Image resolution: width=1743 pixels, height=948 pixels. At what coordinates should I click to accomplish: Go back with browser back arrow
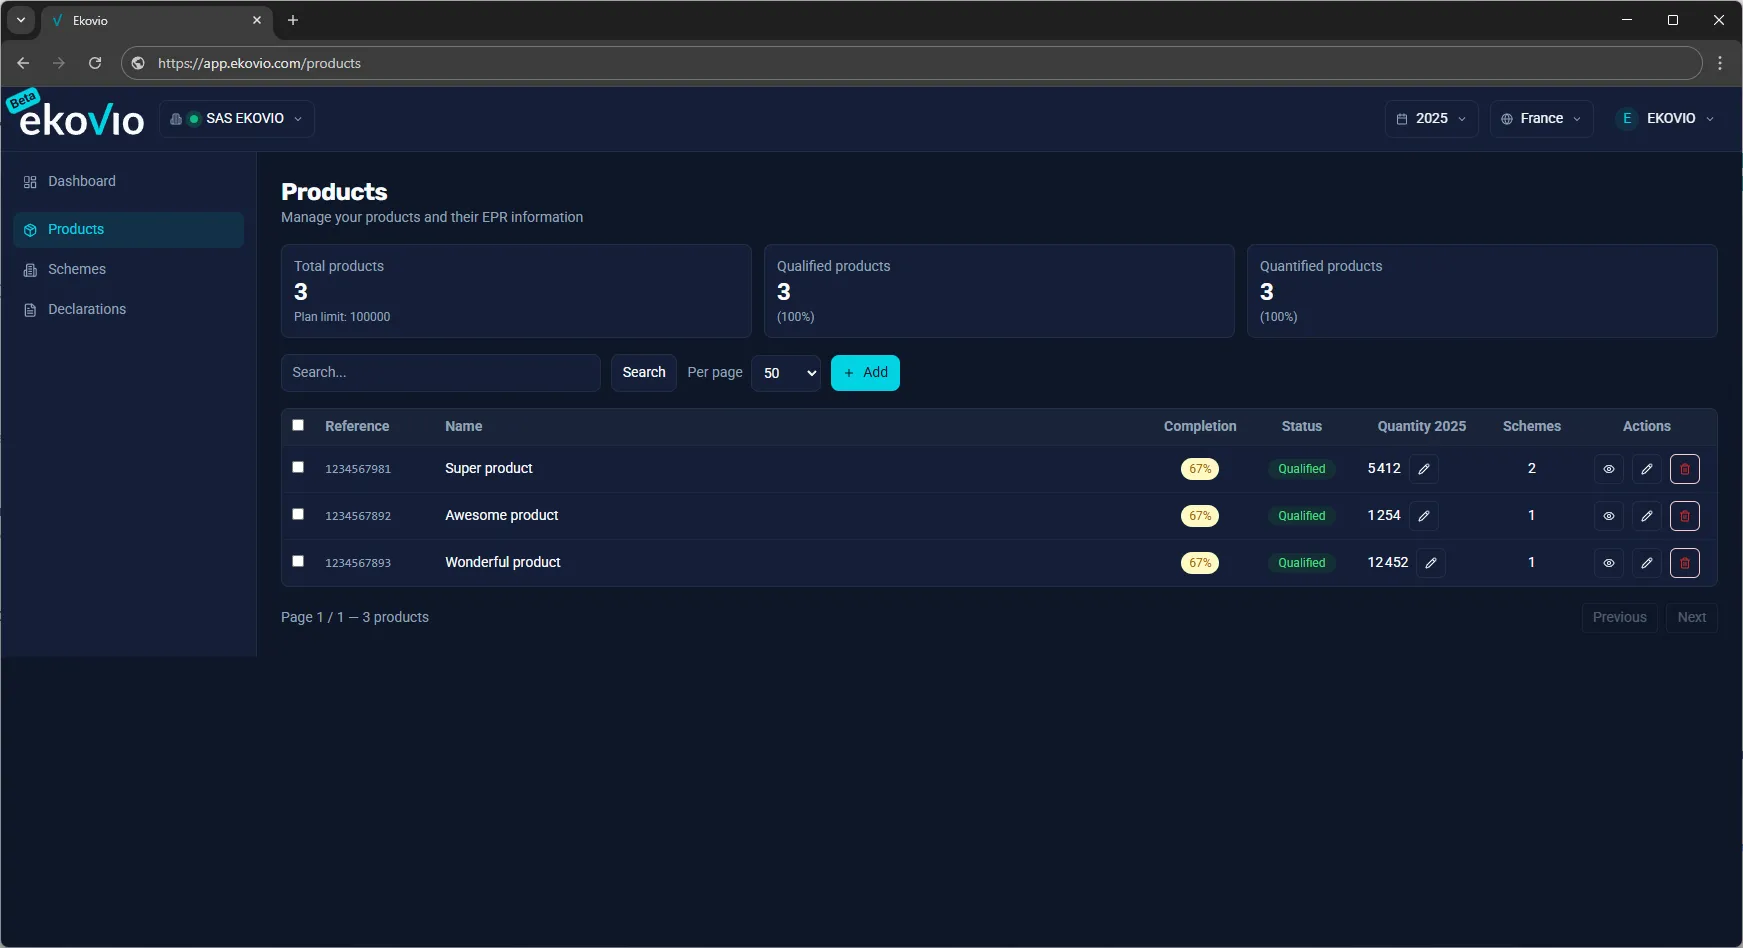coord(23,63)
